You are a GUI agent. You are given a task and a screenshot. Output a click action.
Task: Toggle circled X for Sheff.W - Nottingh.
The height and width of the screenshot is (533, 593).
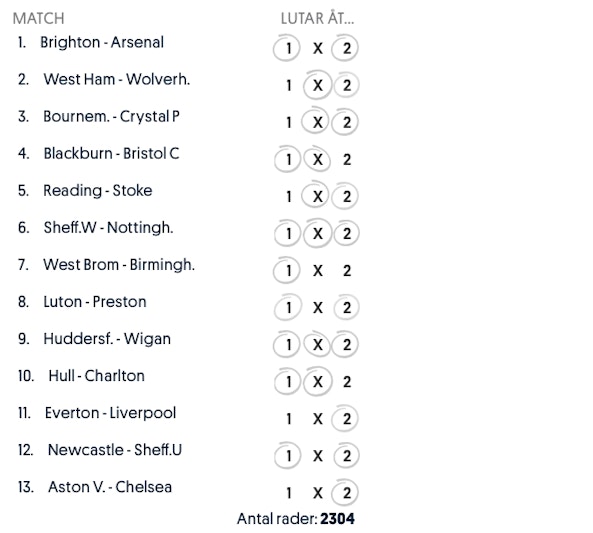[x=317, y=233]
